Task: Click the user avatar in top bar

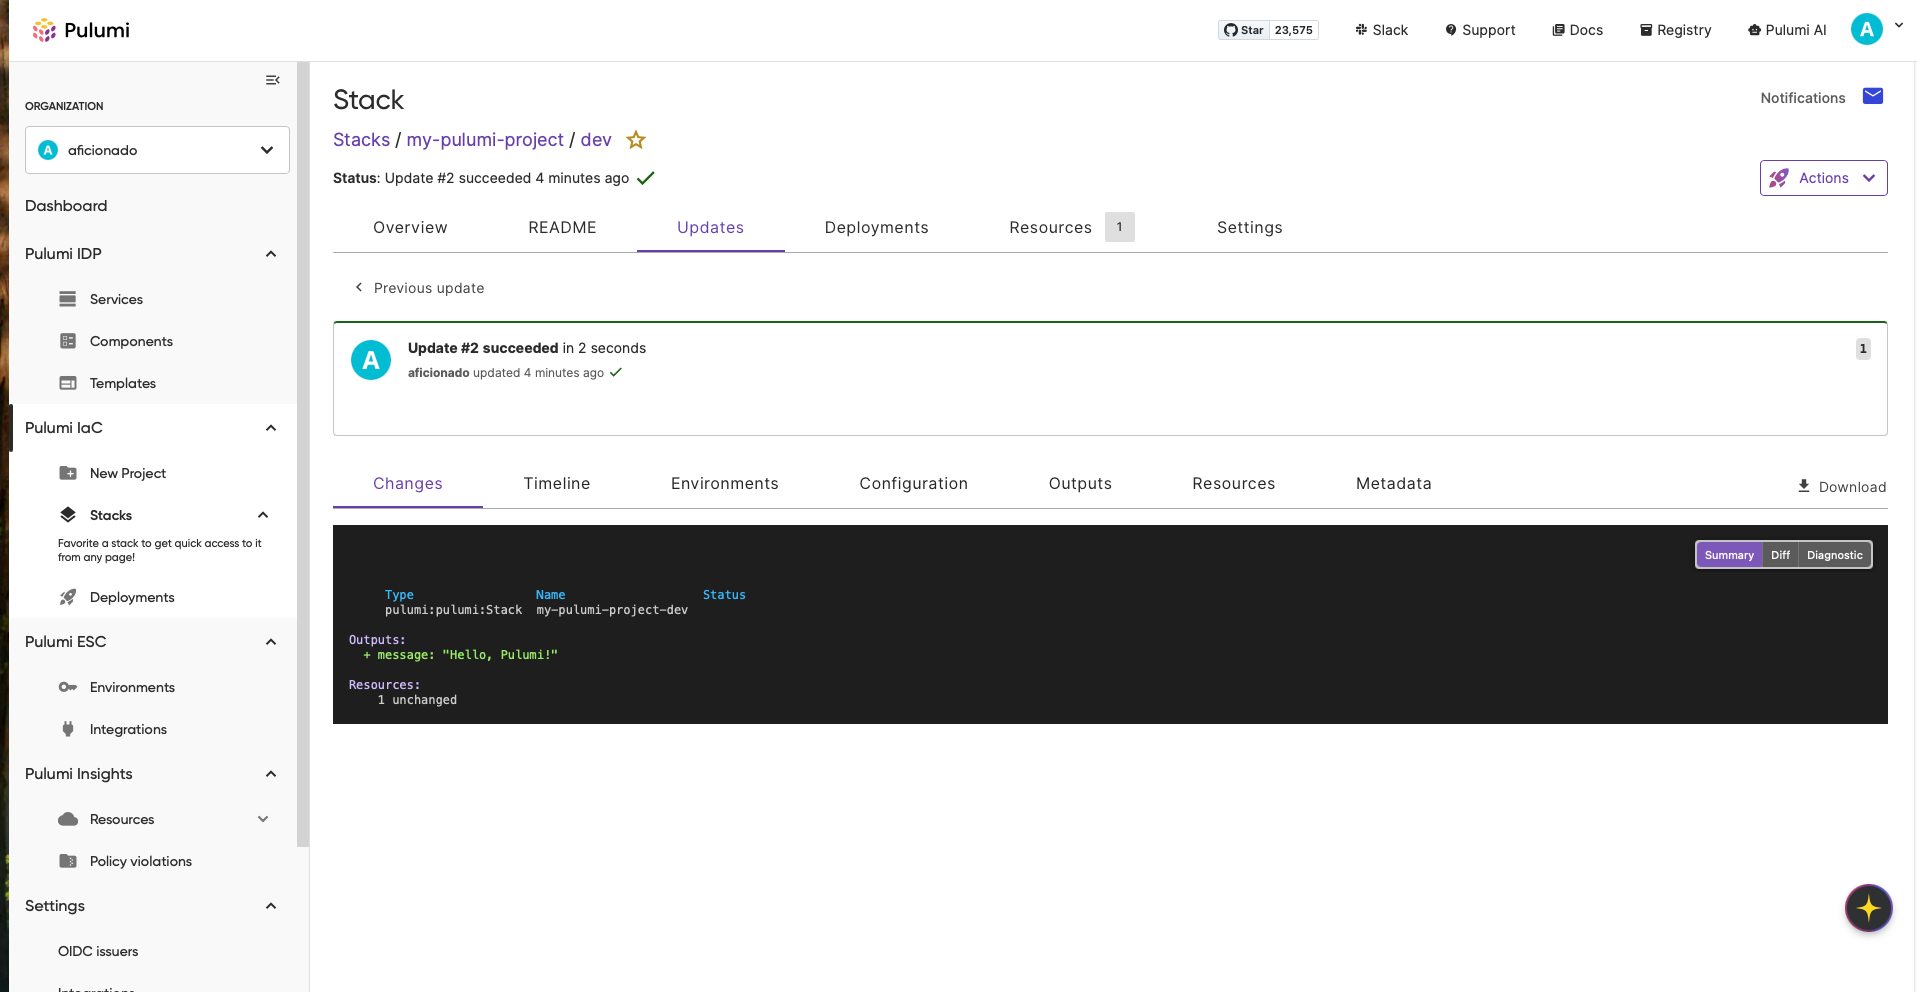Action: 1866,30
